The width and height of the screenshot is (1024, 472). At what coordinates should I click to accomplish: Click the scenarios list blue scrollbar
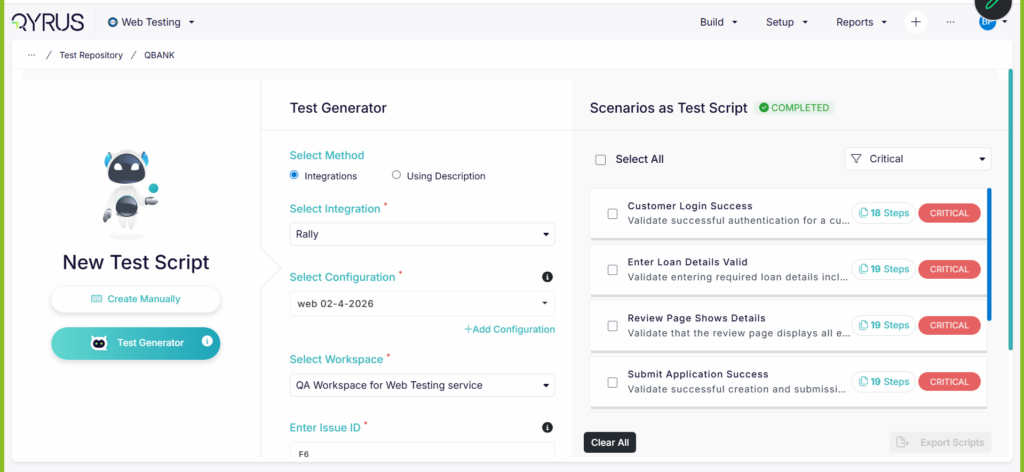(989, 255)
